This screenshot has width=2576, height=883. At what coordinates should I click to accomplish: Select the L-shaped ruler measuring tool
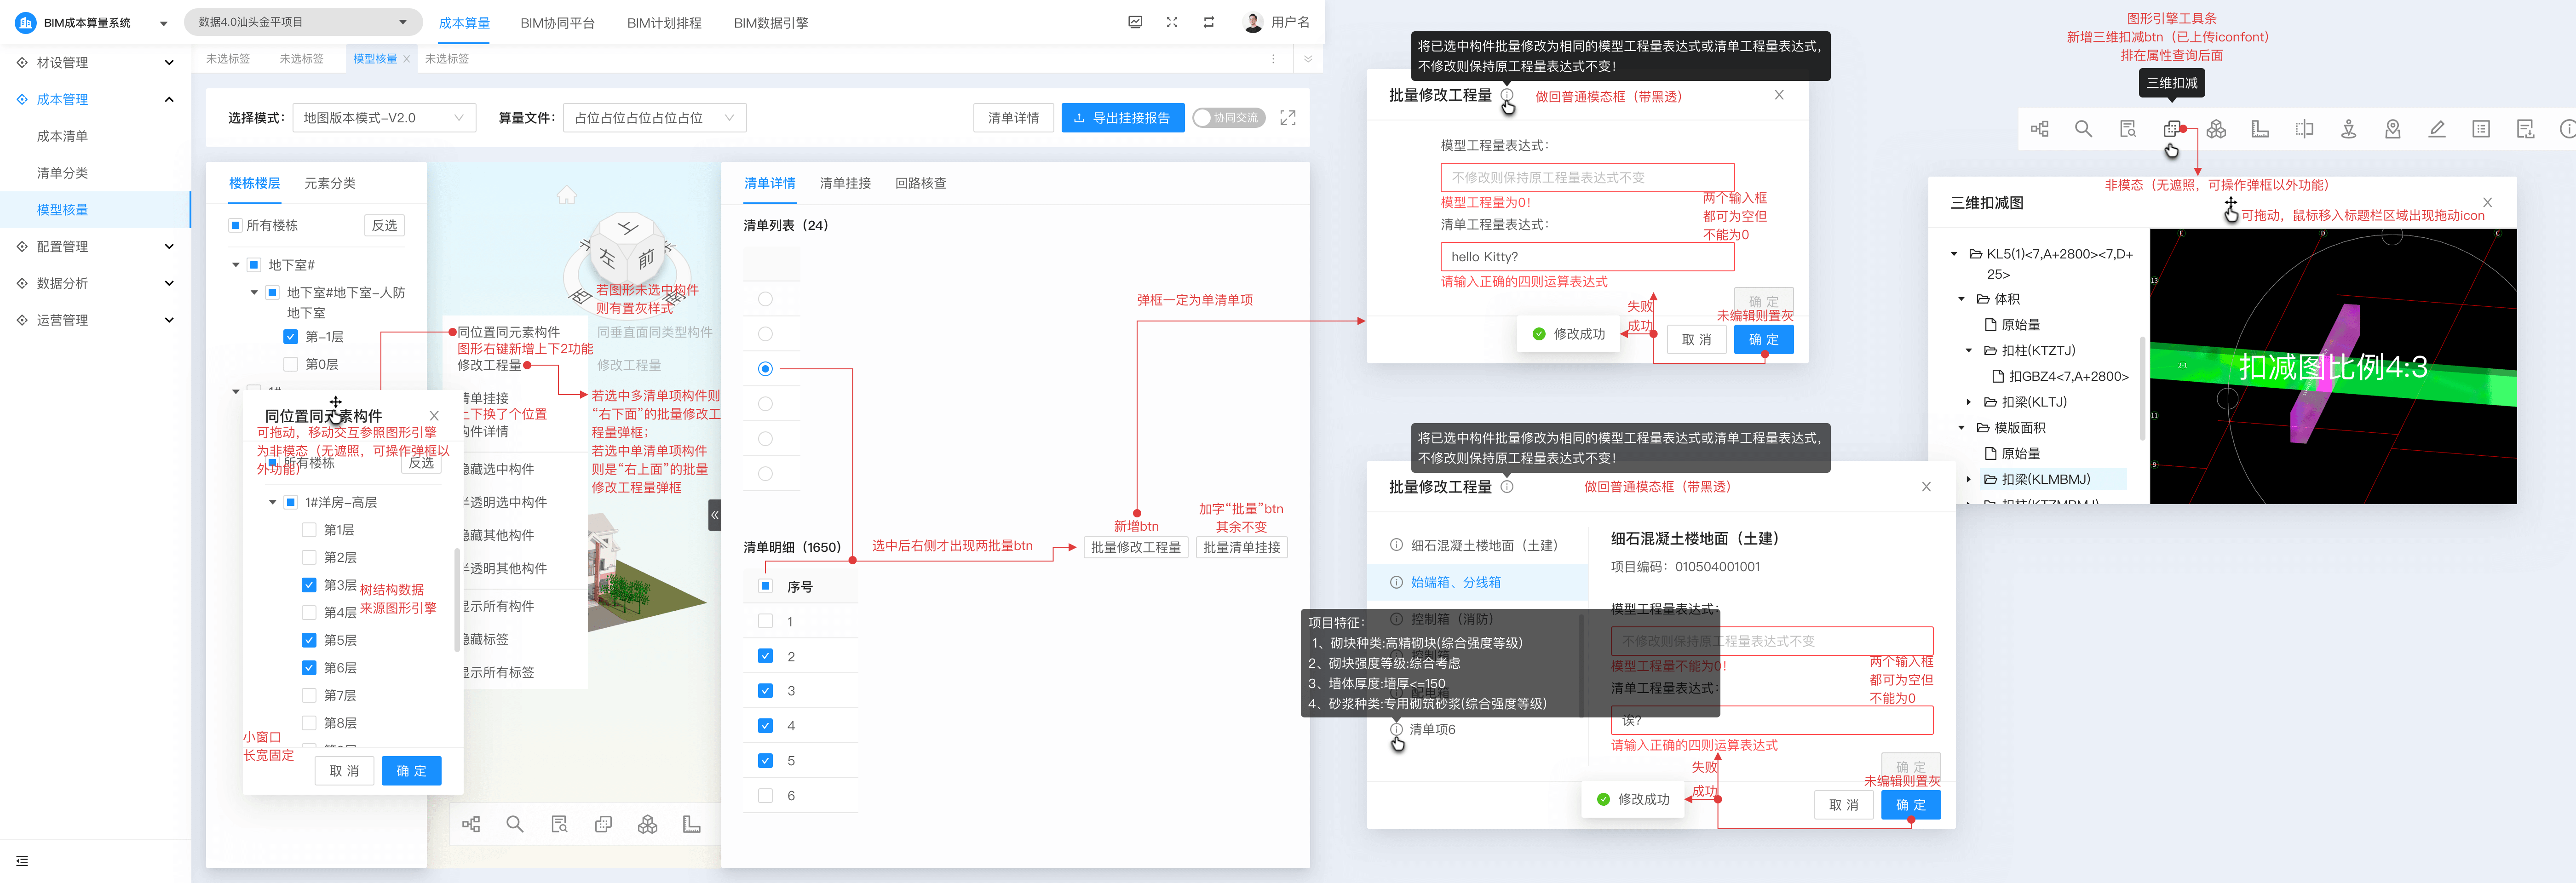[x=2260, y=129]
